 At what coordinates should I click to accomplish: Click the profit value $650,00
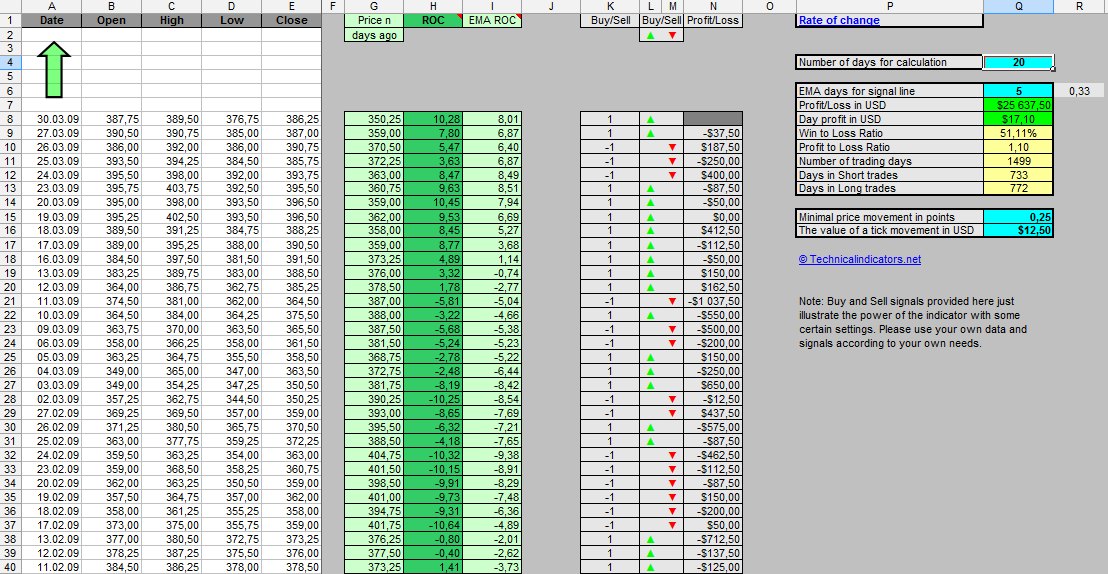714,385
